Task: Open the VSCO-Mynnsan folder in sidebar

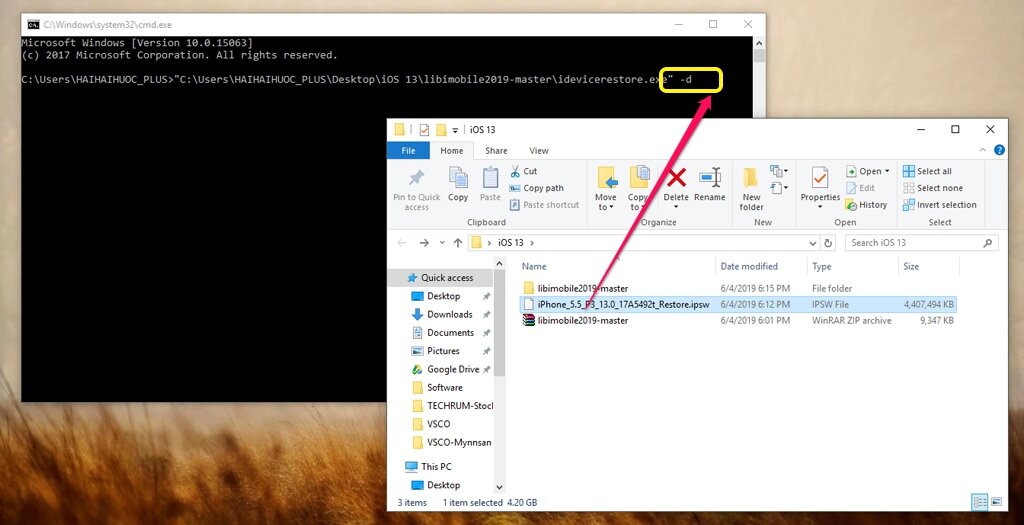Action: 458,442
